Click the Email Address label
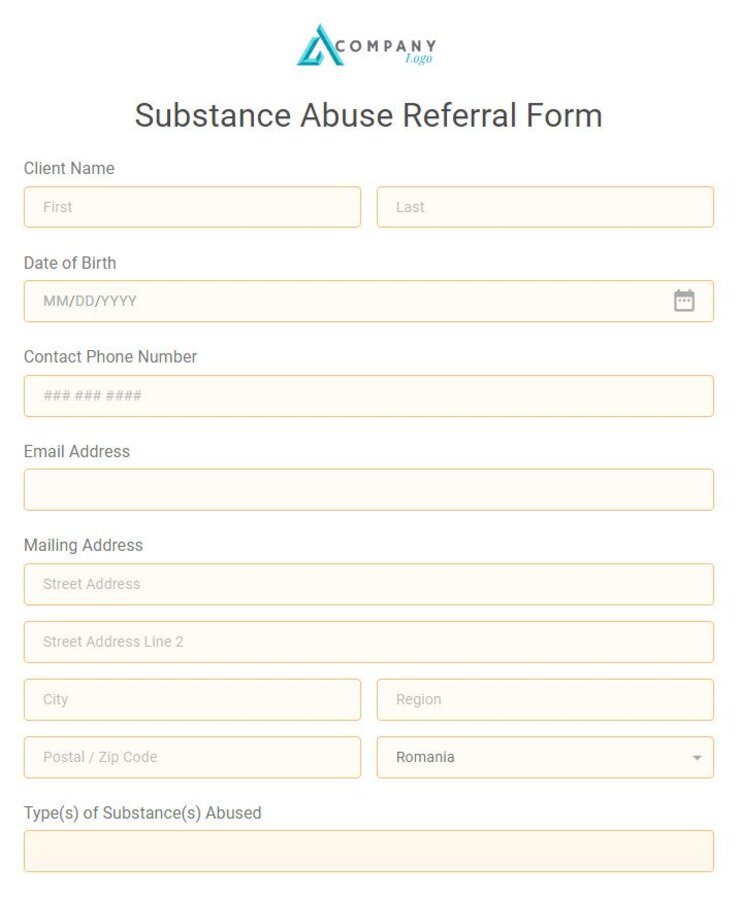 tap(76, 451)
